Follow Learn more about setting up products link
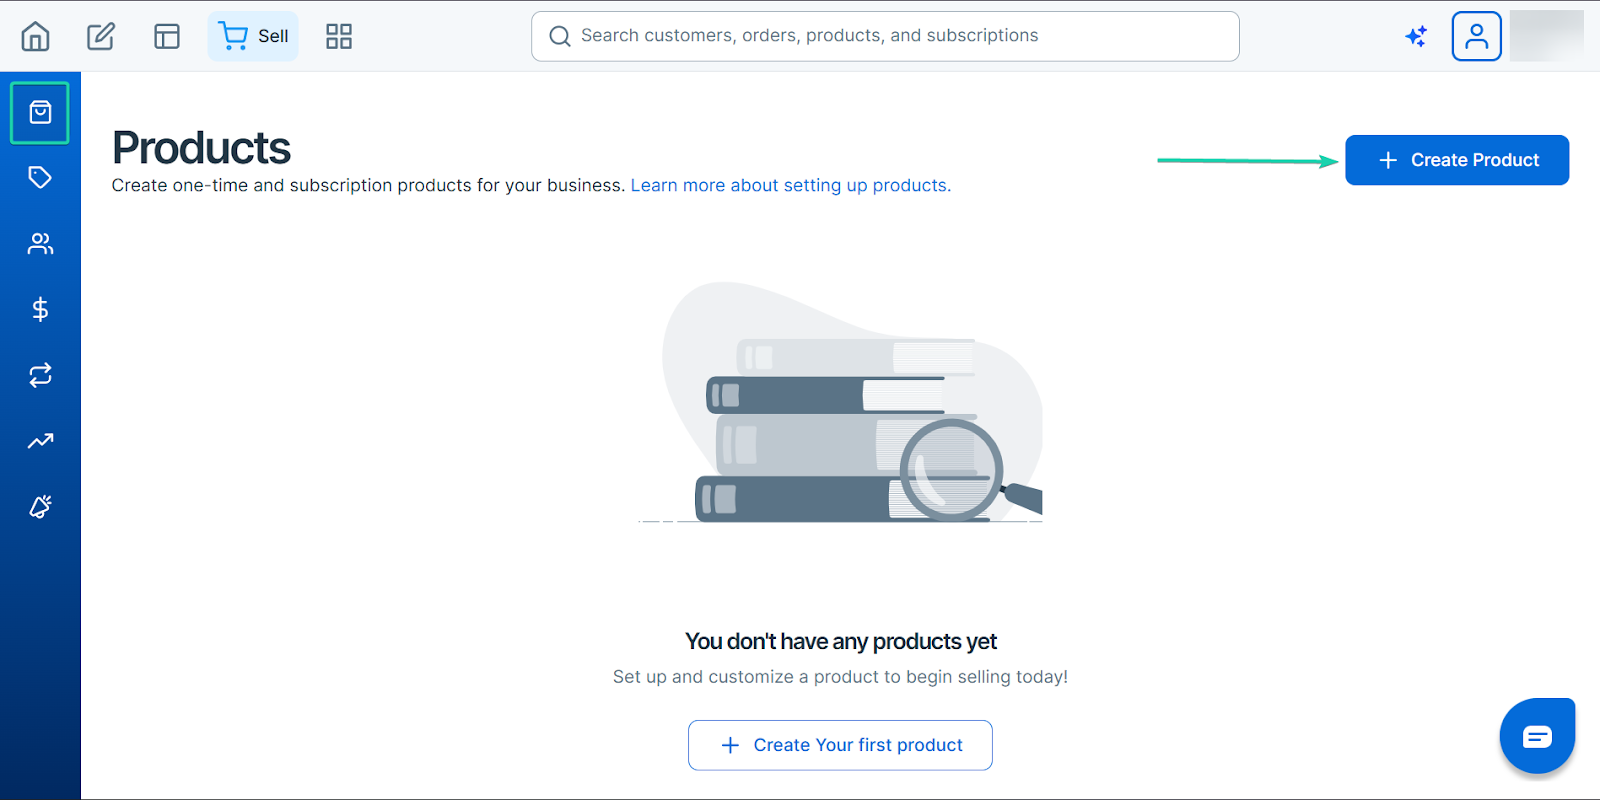Viewport: 1600px width, 800px height. coord(790,186)
